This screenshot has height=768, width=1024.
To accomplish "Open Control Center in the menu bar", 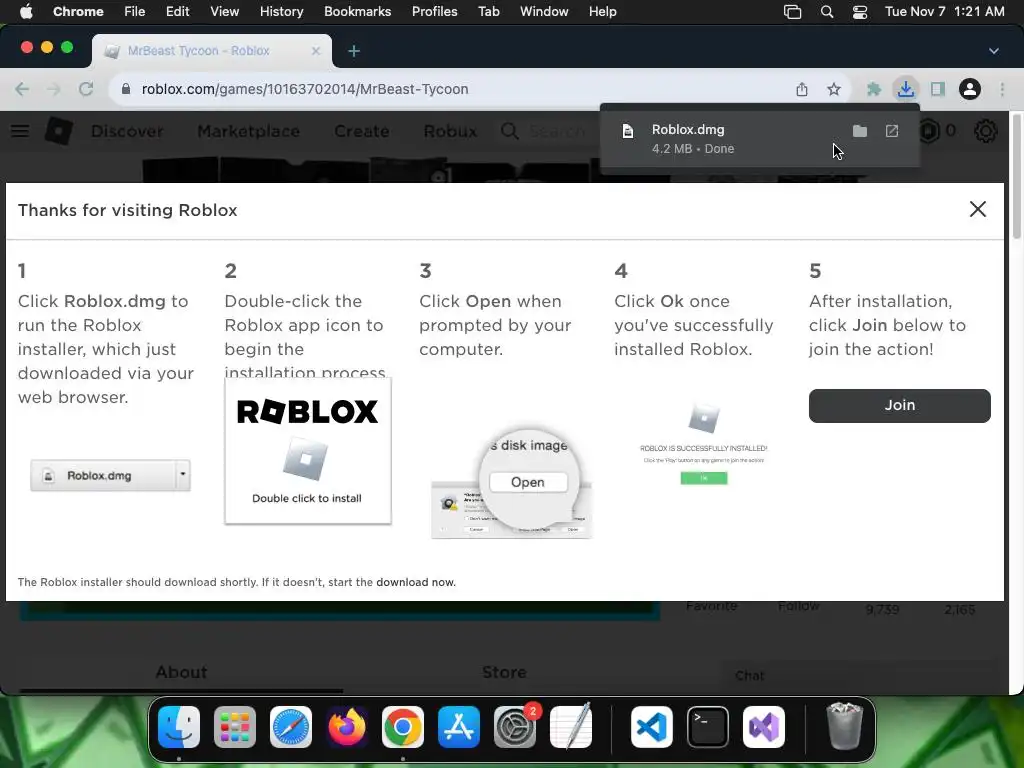I will (x=860, y=11).
